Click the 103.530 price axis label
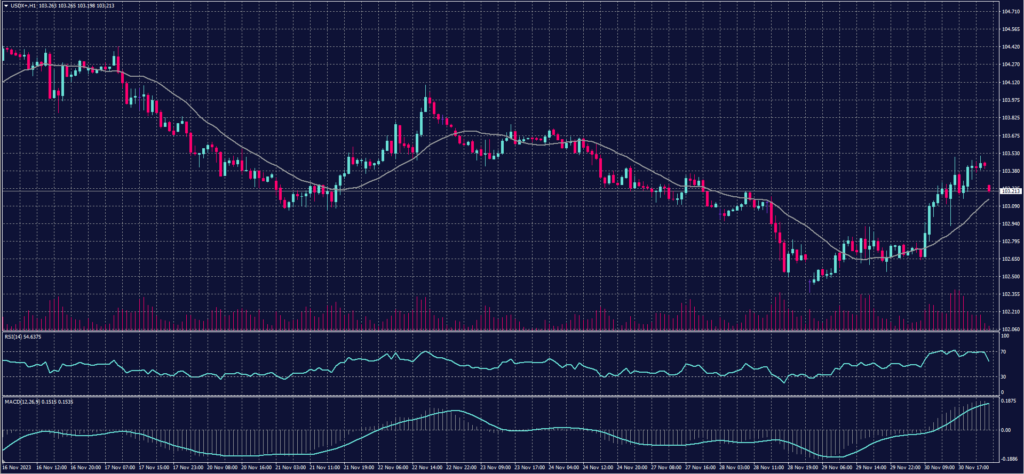 (x=1010, y=153)
